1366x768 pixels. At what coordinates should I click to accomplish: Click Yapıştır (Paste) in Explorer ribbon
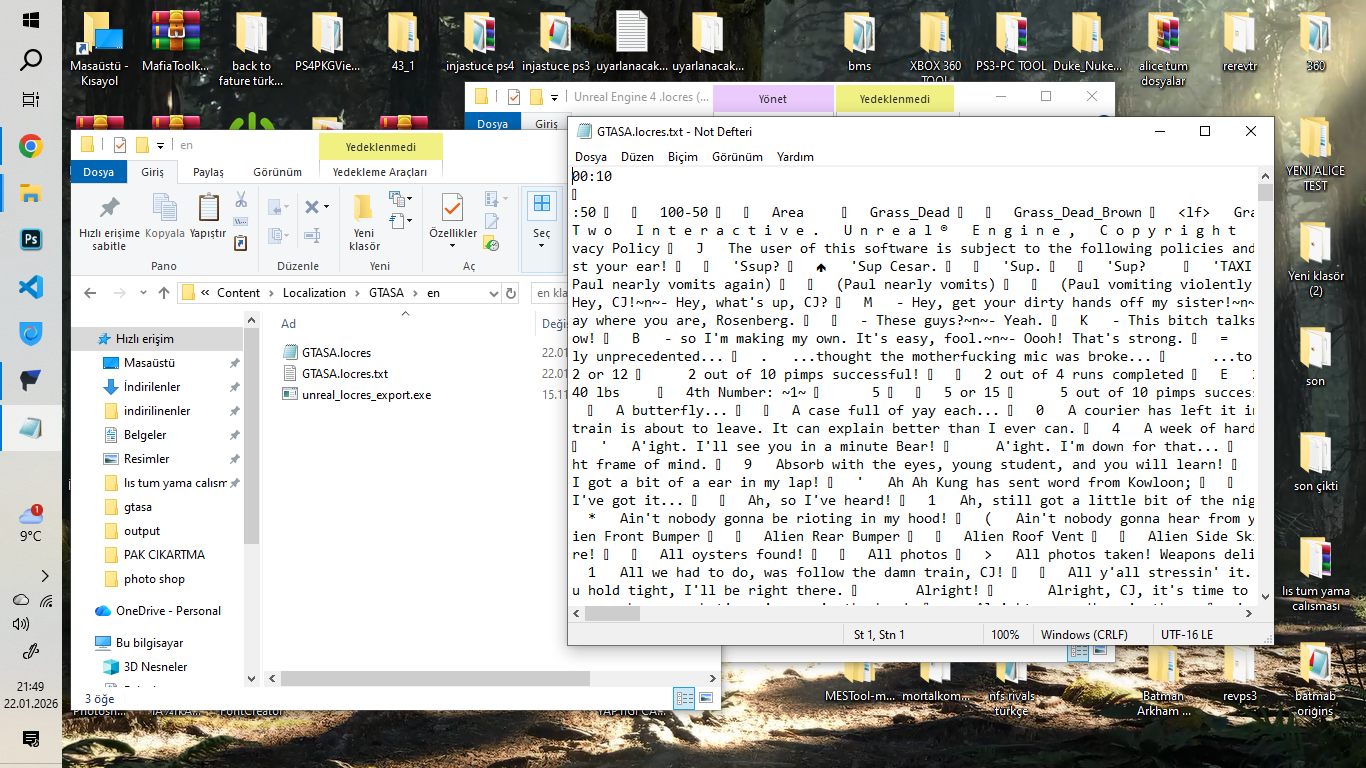tap(208, 216)
